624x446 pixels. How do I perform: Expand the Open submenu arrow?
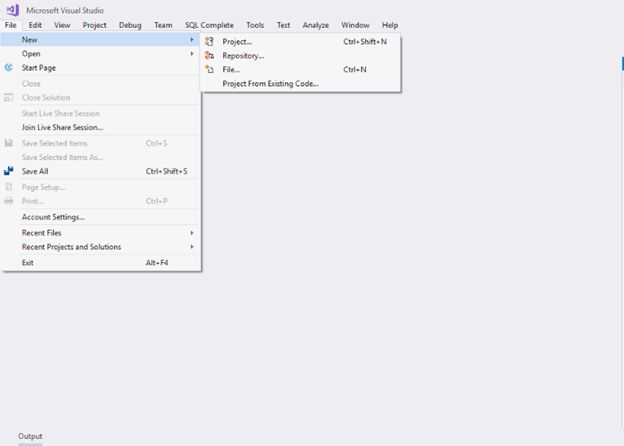(x=192, y=53)
